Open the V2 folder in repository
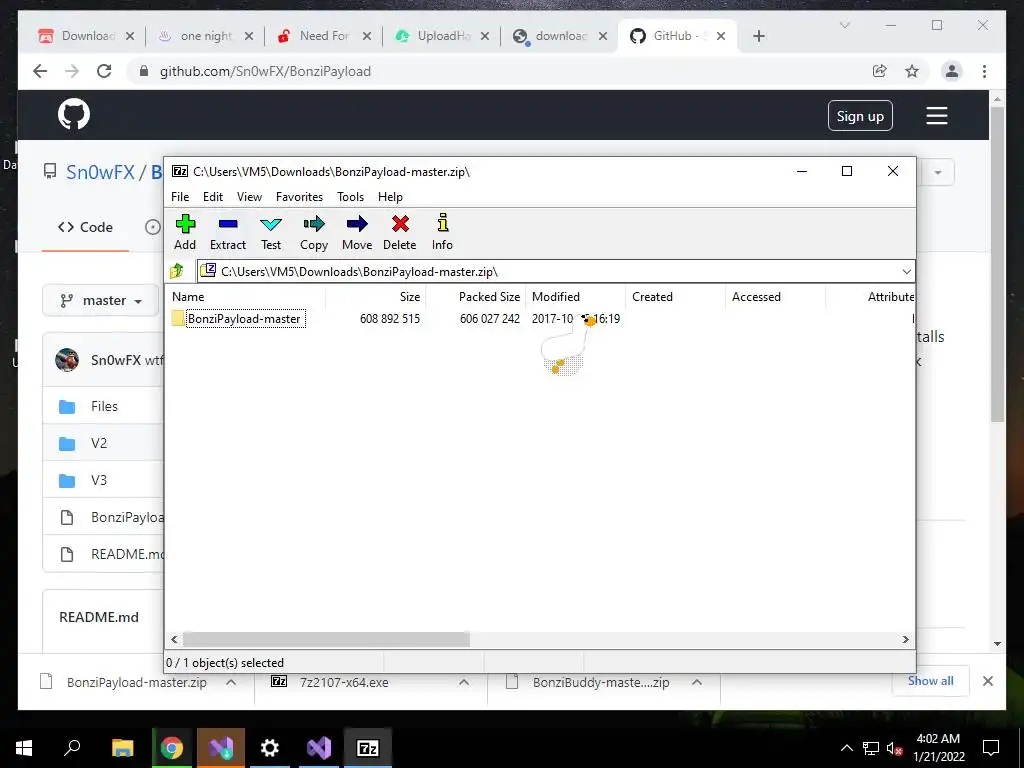This screenshot has height=768, width=1024. click(x=99, y=443)
